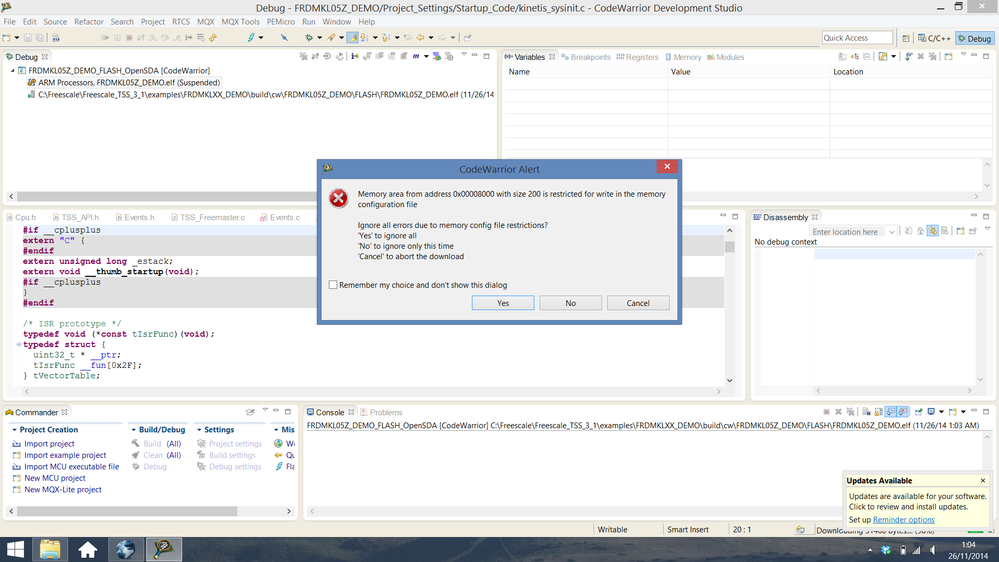The image size is (999, 562).
Task: Open the console display selected dropdown
Action: (x=941, y=412)
